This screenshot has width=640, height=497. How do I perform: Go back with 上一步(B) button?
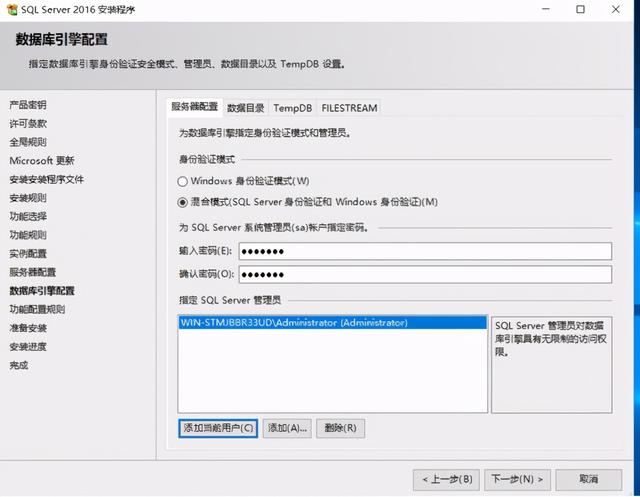point(447,479)
